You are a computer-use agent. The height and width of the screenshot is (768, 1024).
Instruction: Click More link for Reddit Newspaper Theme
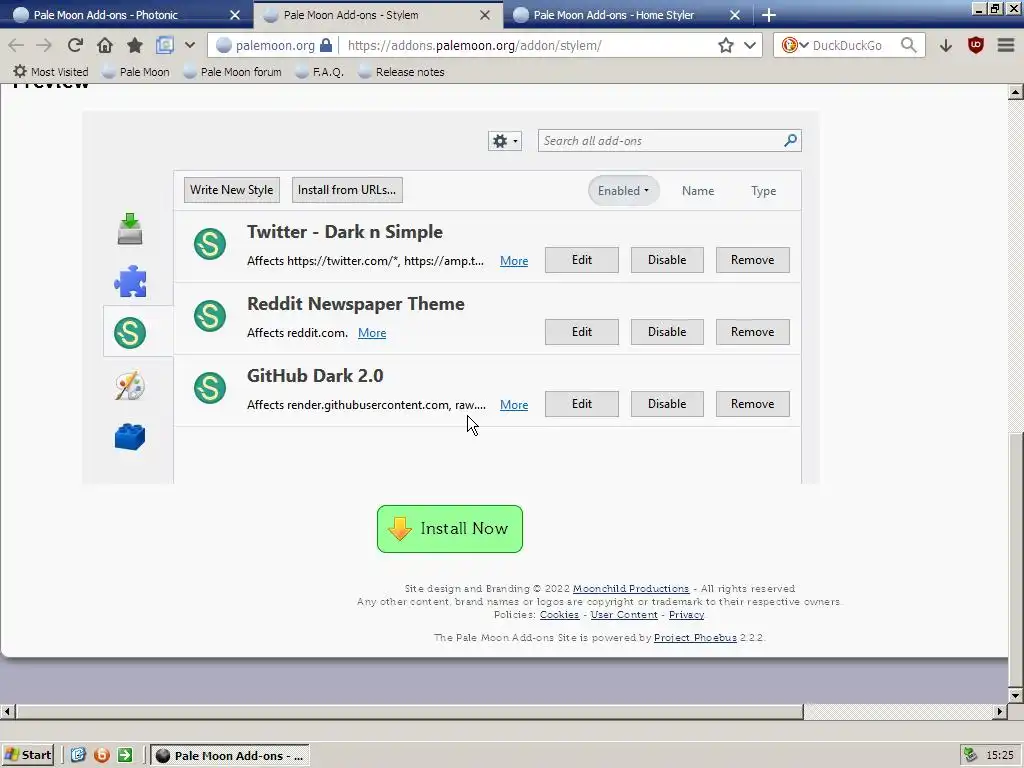tap(372, 333)
